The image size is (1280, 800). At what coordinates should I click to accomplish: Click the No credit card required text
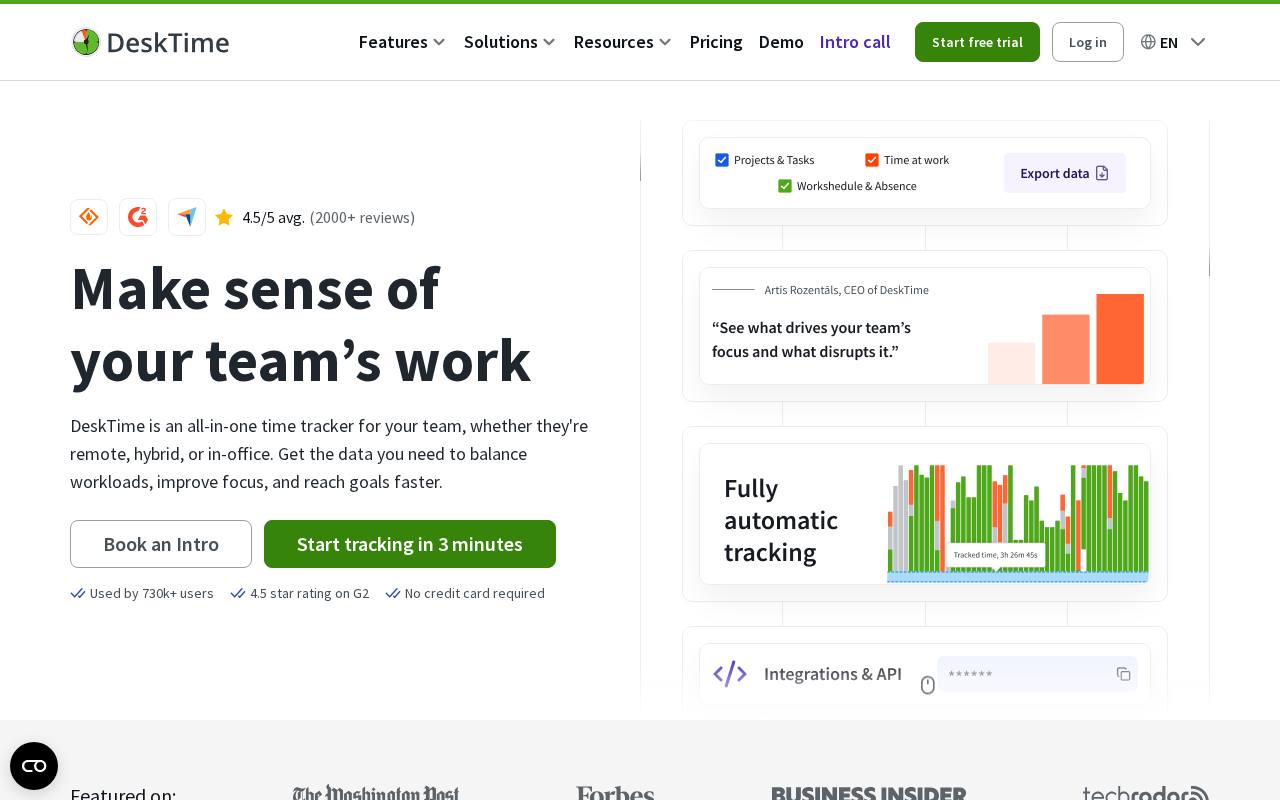475,593
